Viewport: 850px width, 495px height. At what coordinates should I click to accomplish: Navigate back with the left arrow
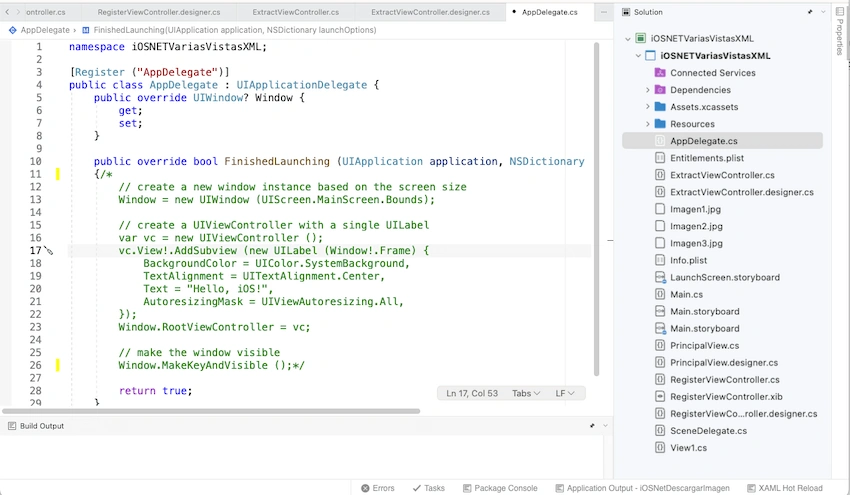(7, 11)
